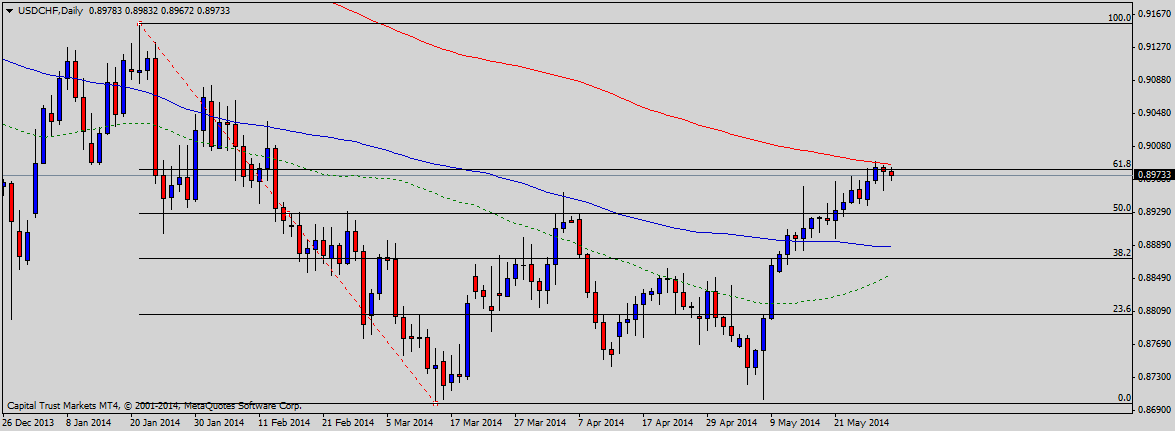
Task: Open the dropdown arrow beside USDCHF,Daily
Action: point(9,10)
